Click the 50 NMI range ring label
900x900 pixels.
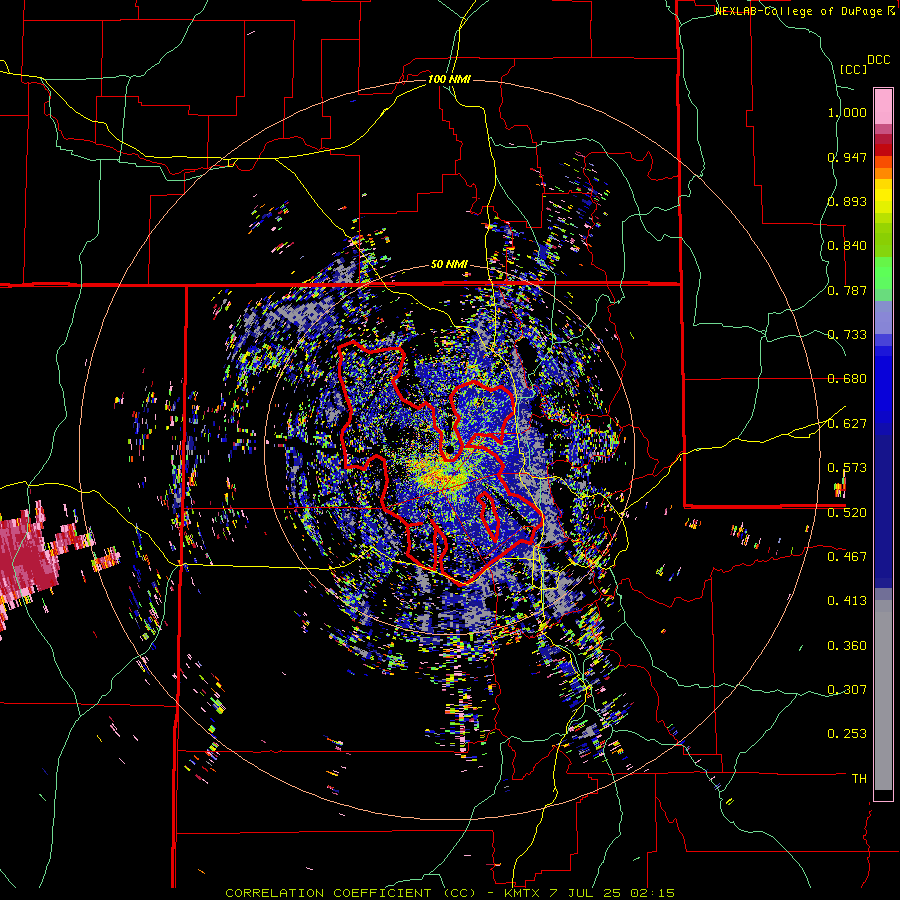point(449,265)
